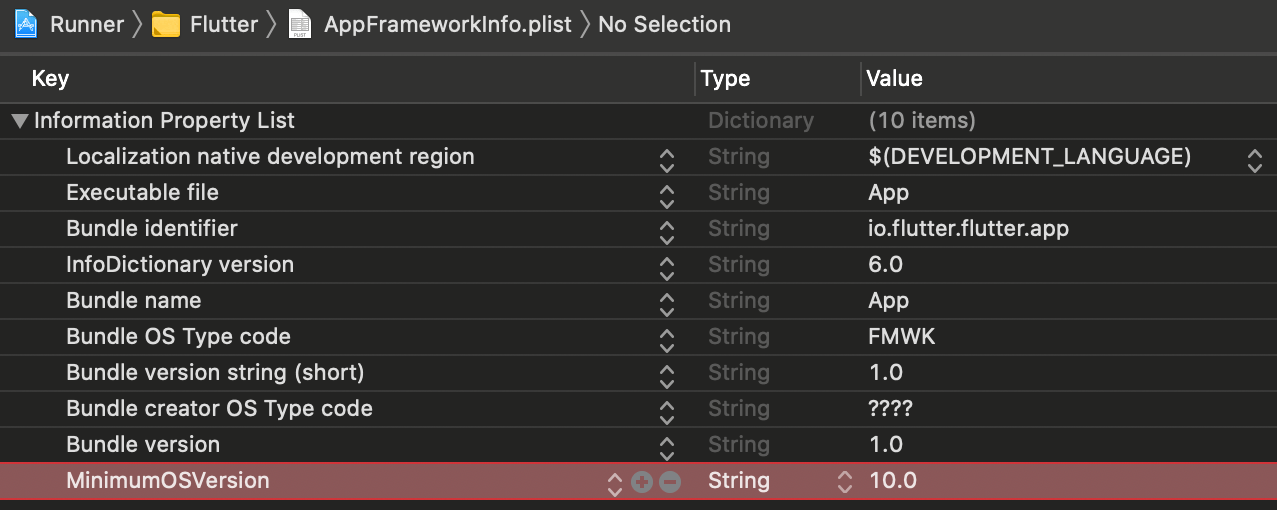
Task: Click the Flutter folder icon in breadcrumb
Action: click(166, 24)
